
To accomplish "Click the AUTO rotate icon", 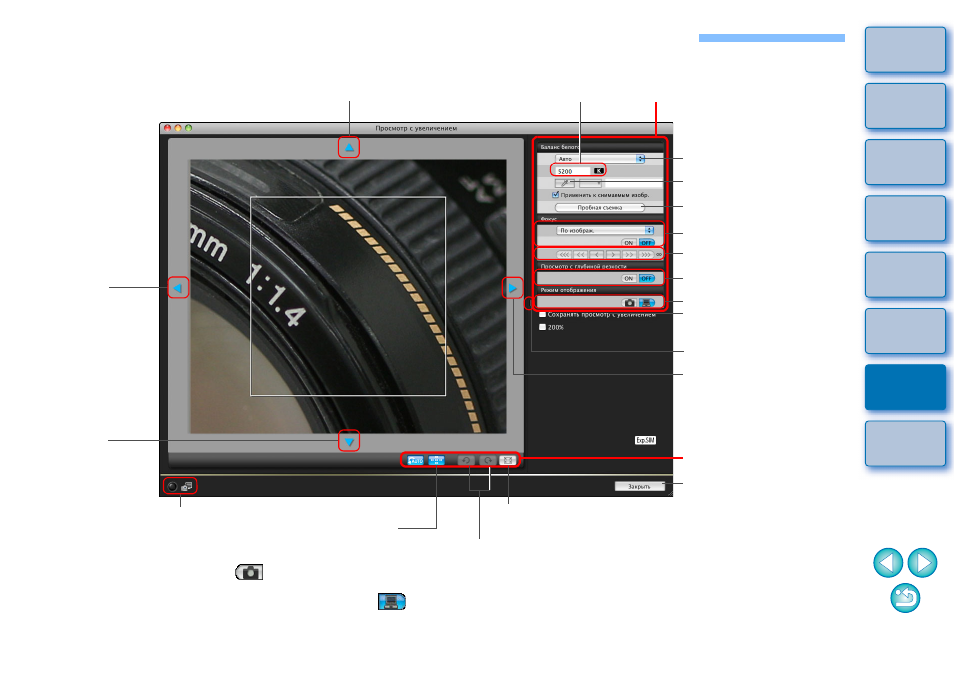I will (416, 460).
